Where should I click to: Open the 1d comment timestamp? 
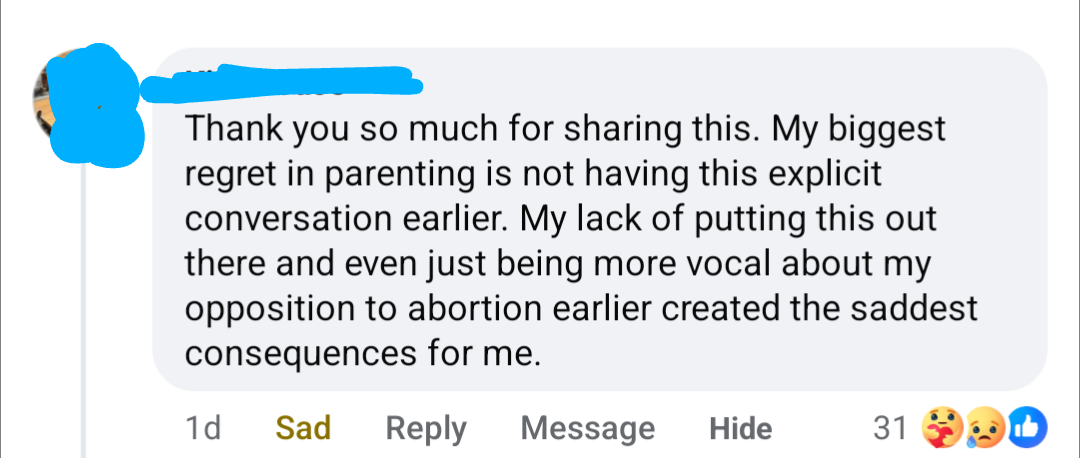click(x=203, y=428)
